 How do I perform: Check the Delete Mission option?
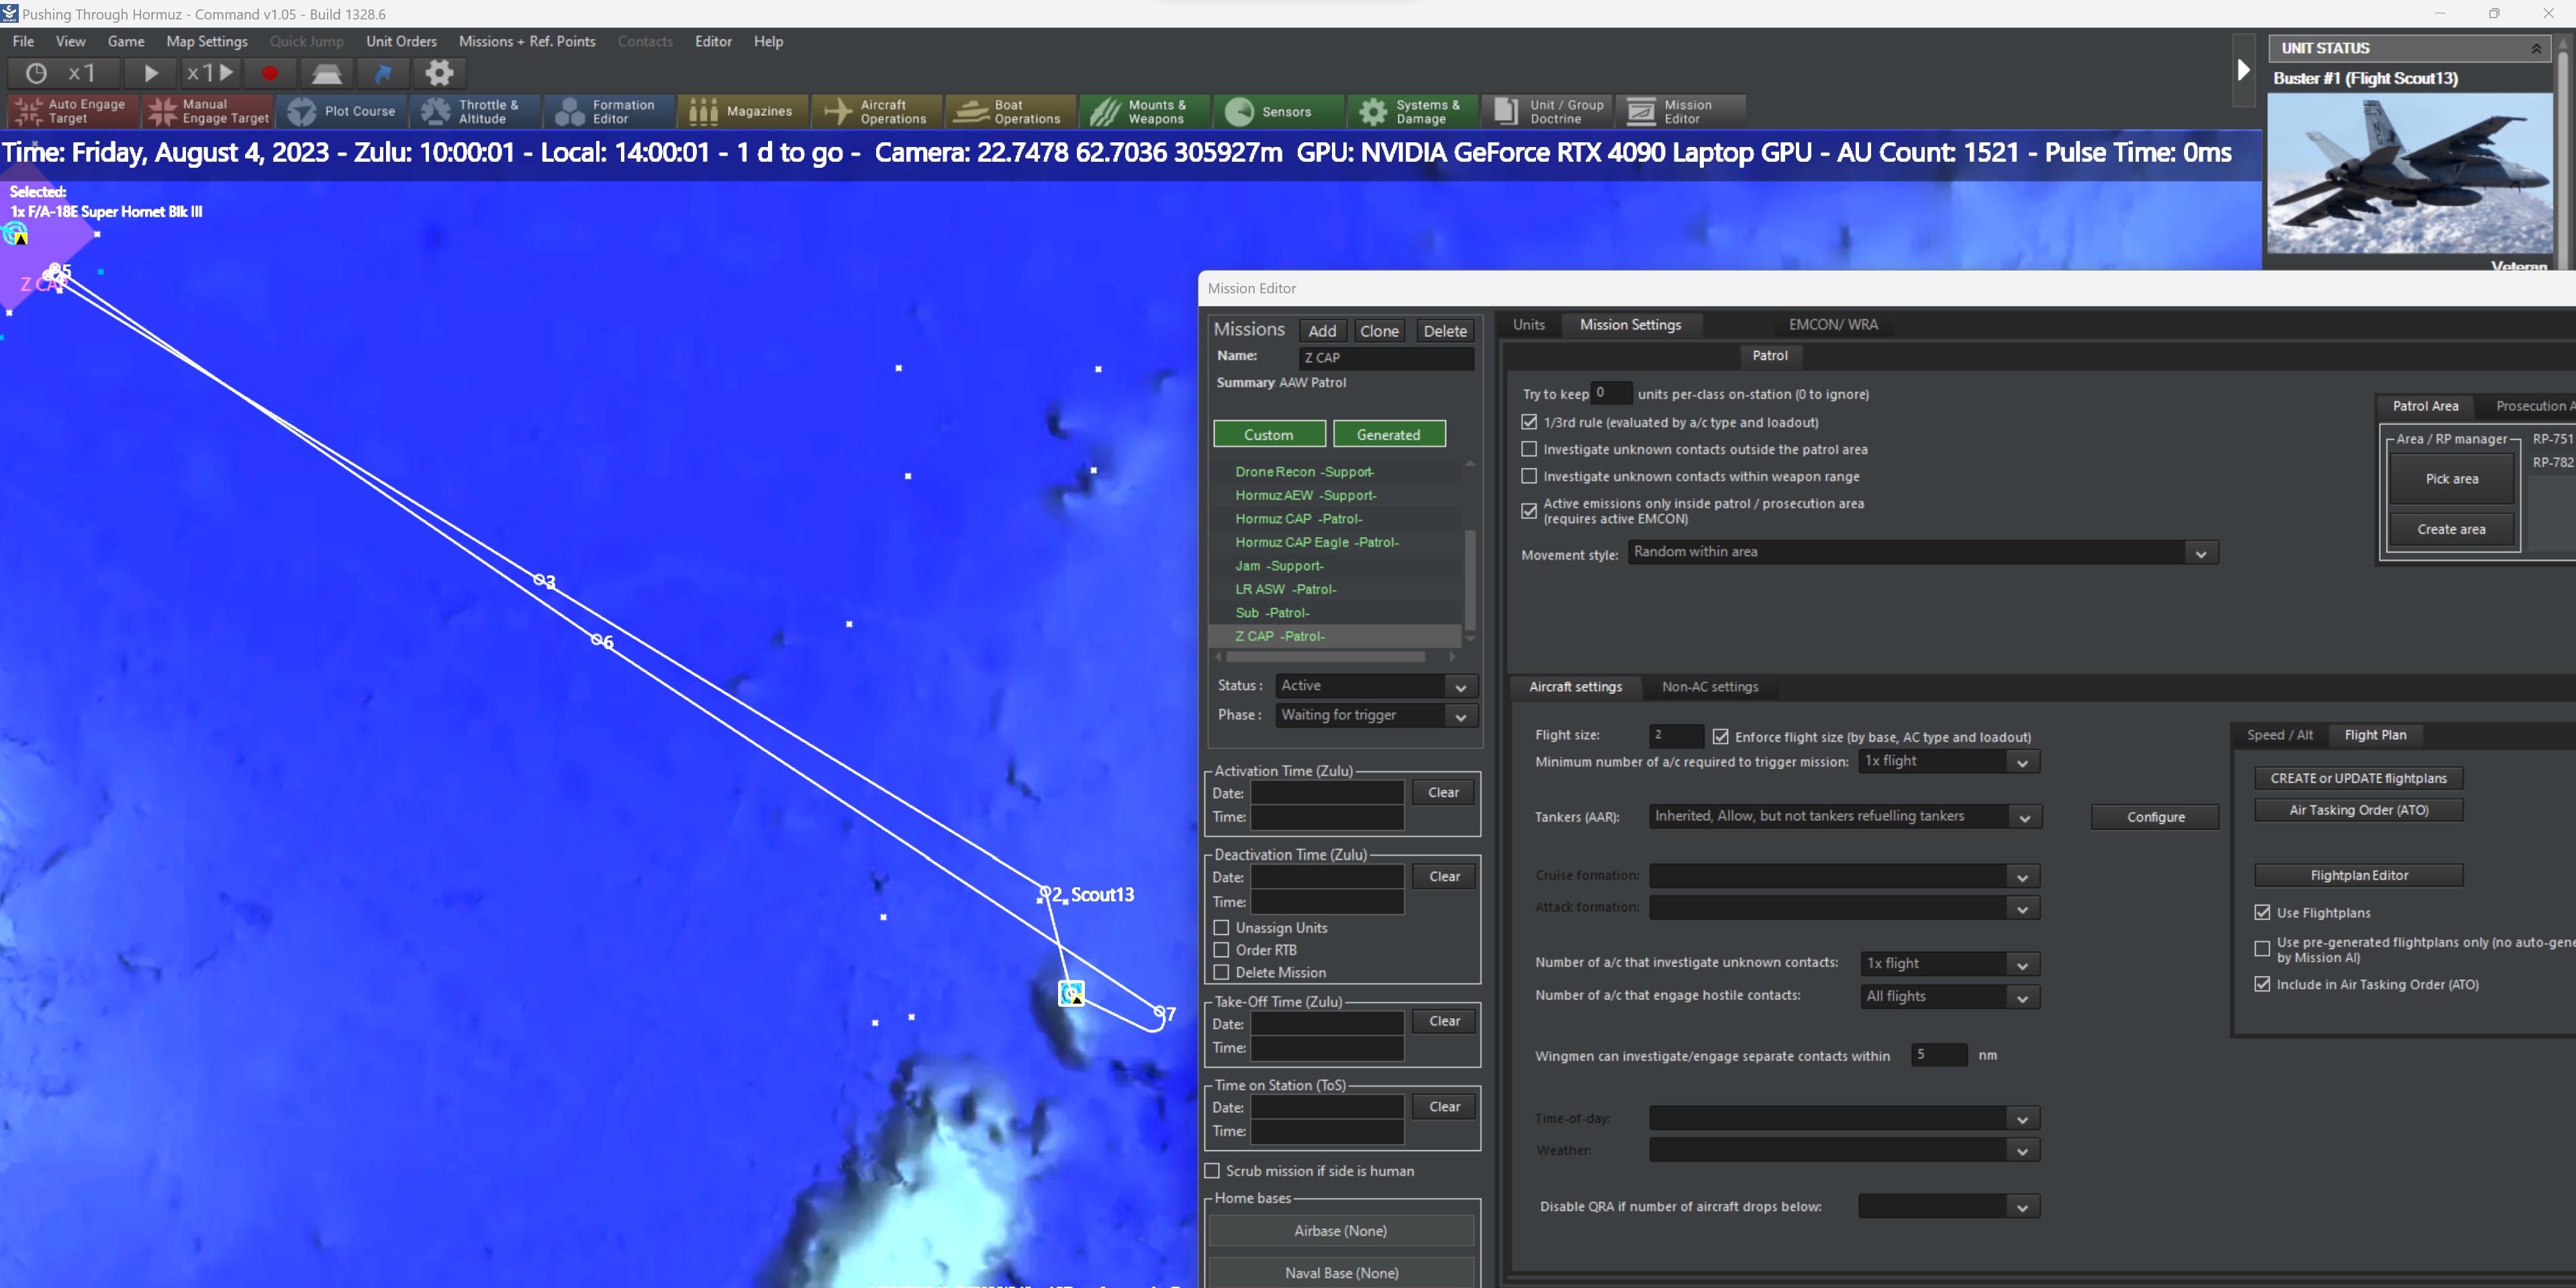point(1220,972)
